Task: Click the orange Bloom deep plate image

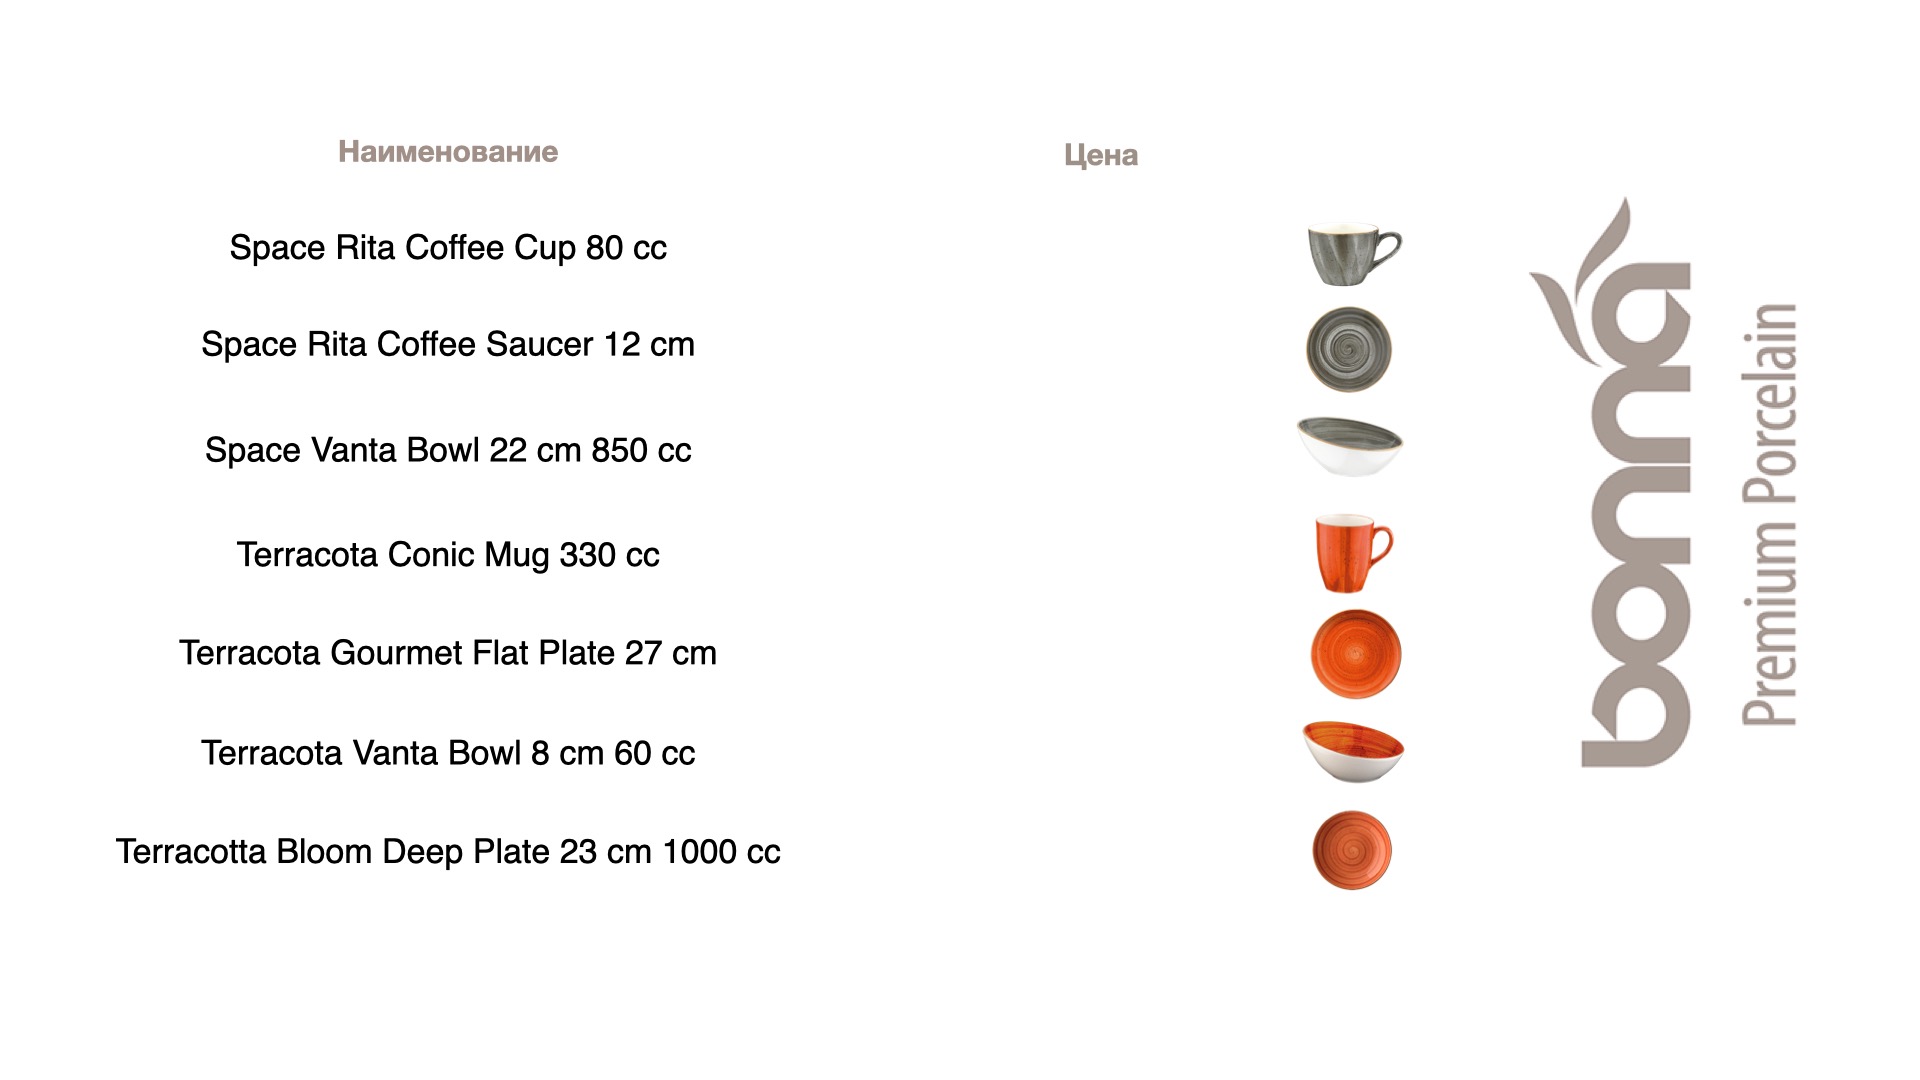Action: [x=1352, y=850]
